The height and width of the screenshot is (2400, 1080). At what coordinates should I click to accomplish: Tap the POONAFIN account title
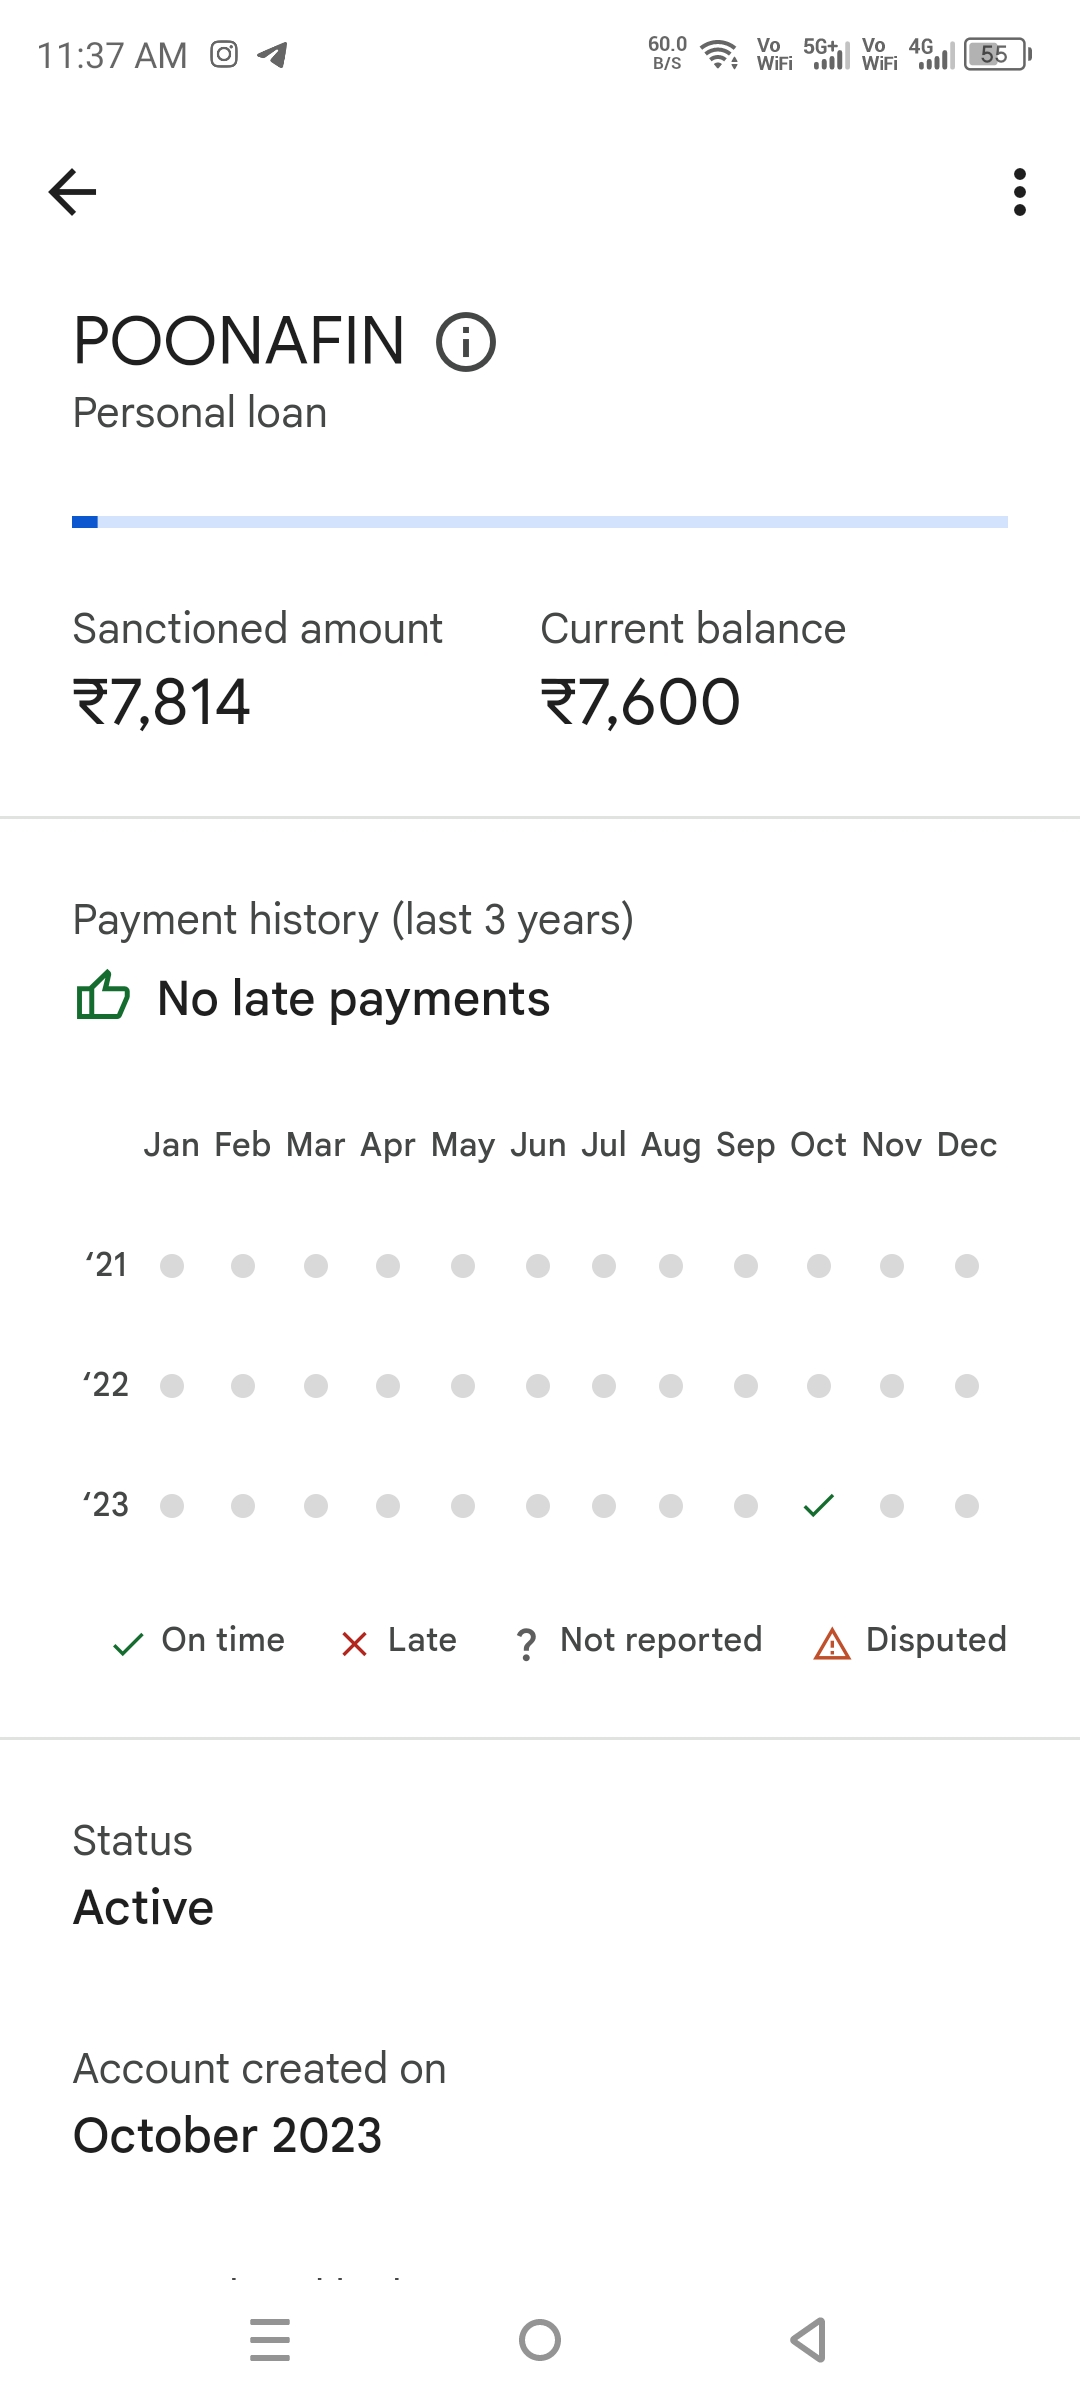pyautogui.click(x=239, y=341)
